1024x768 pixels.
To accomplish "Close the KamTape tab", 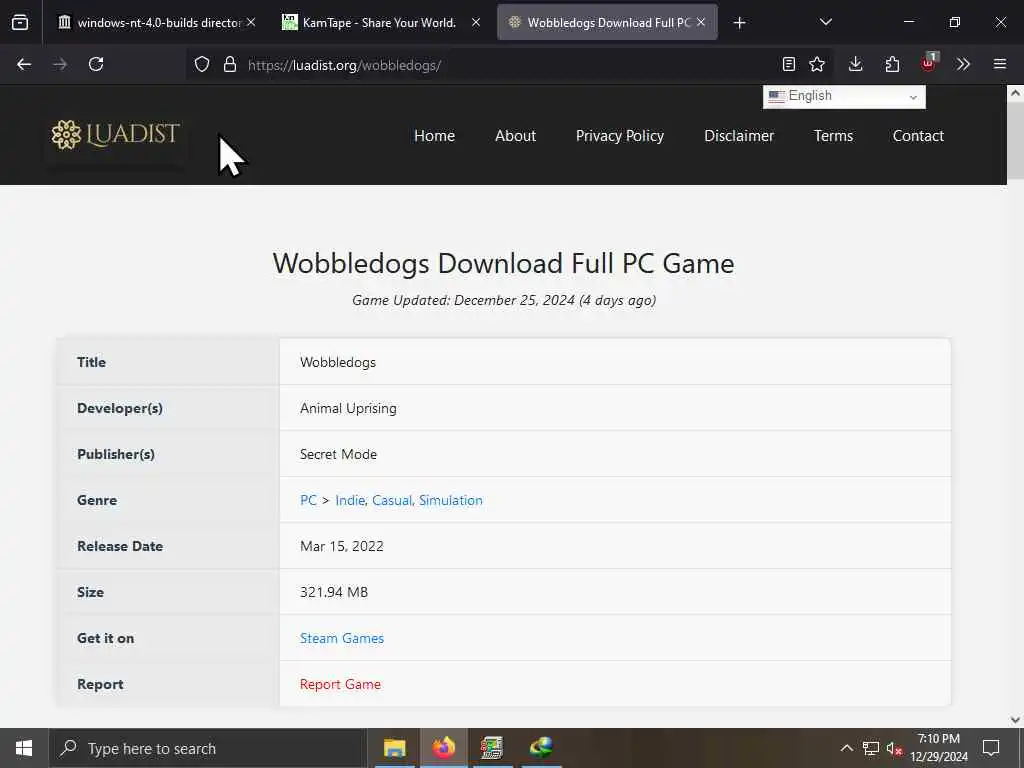I will tap(476, 22).
